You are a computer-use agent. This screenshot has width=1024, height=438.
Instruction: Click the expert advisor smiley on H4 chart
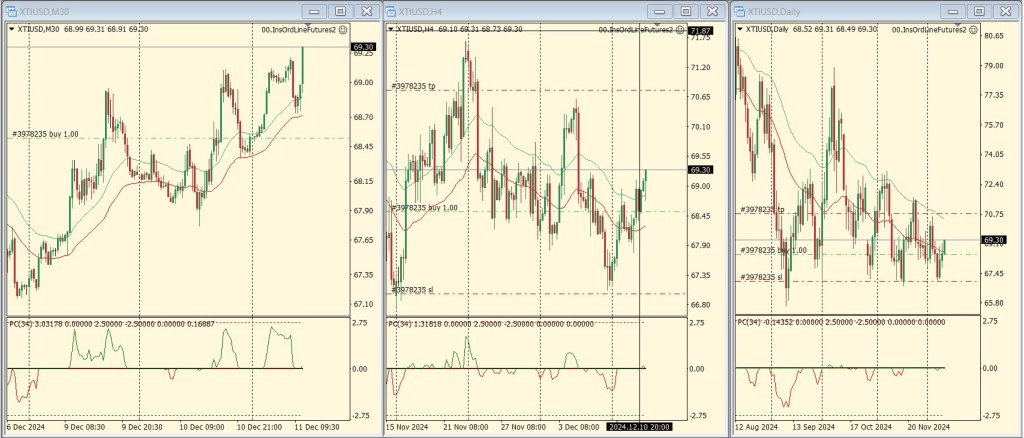point(678,30)
